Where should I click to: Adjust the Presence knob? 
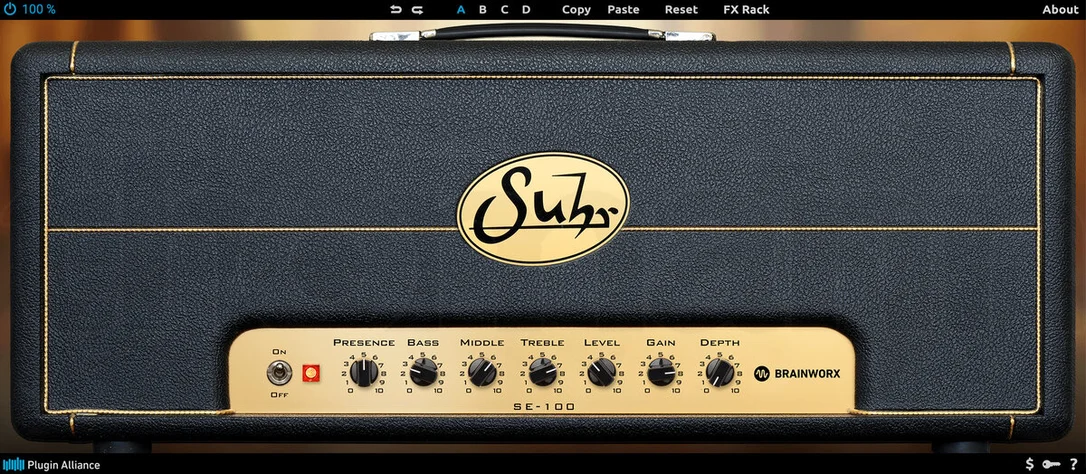[364, 372]
